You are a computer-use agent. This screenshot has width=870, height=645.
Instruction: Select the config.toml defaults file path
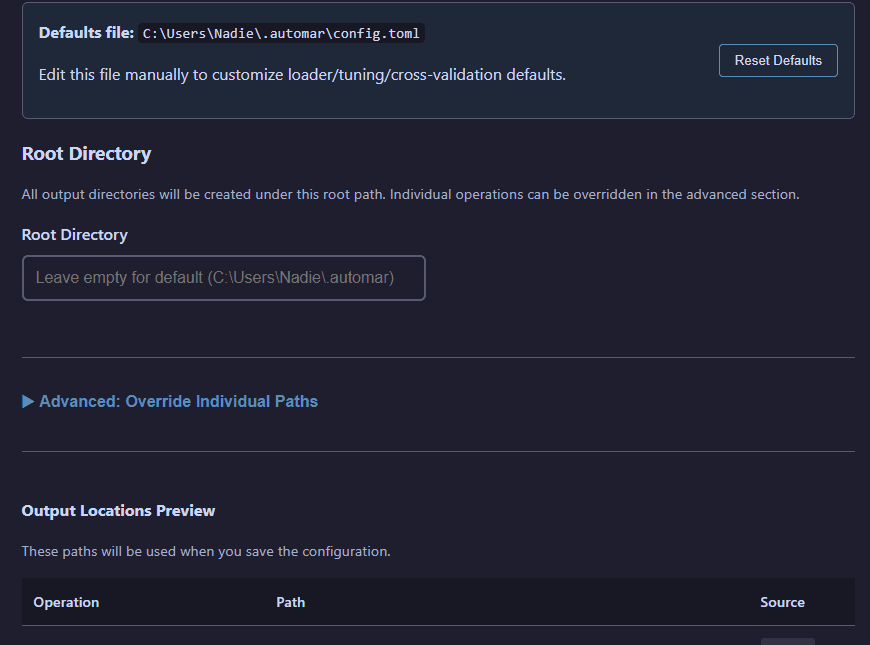[x=281, y=33]
